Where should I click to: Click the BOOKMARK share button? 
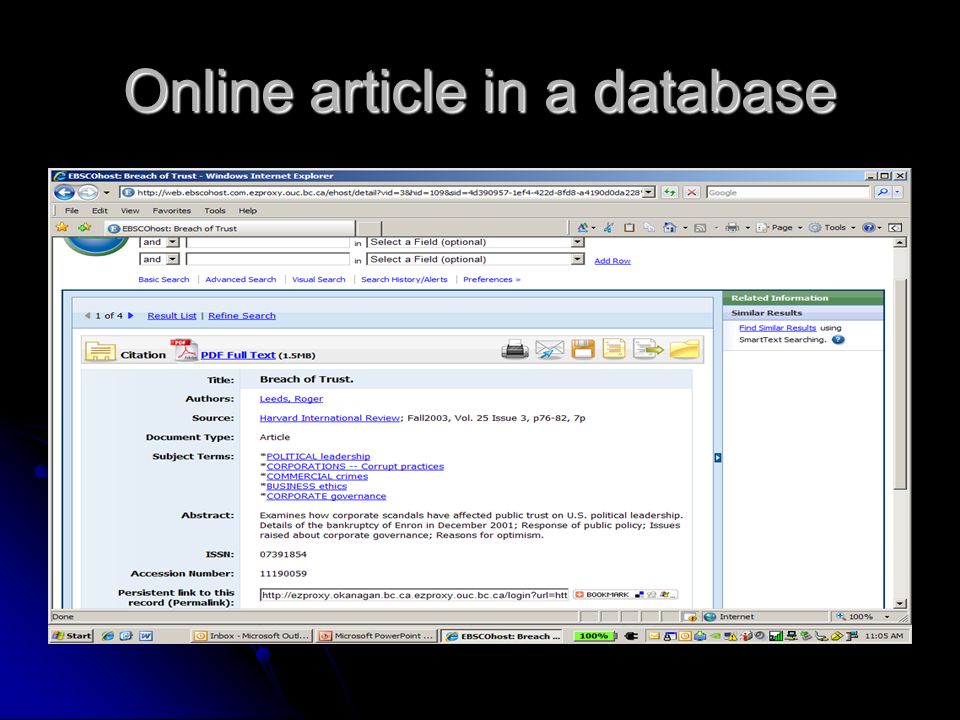[624, 594]
